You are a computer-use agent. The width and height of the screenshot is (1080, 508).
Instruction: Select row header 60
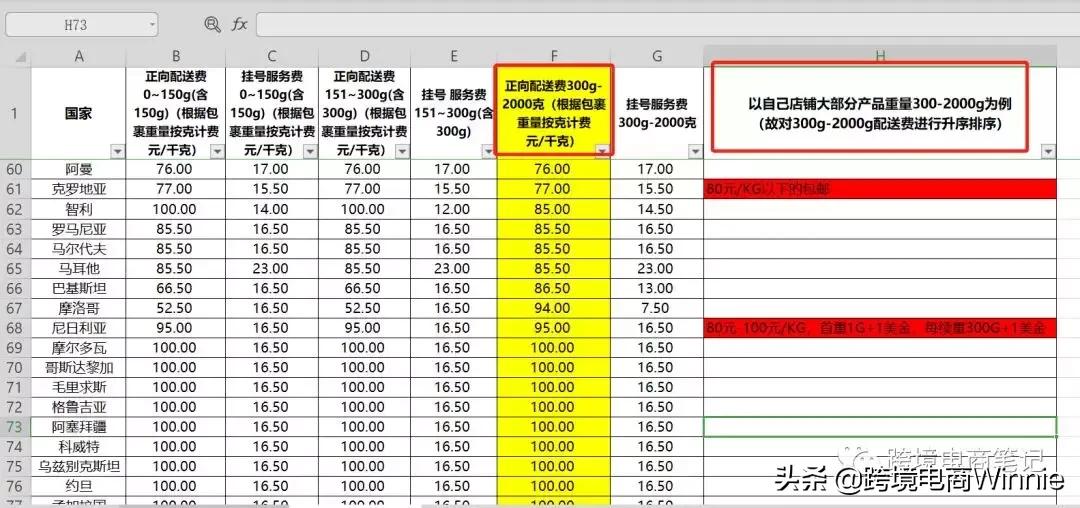pos(15,169)
